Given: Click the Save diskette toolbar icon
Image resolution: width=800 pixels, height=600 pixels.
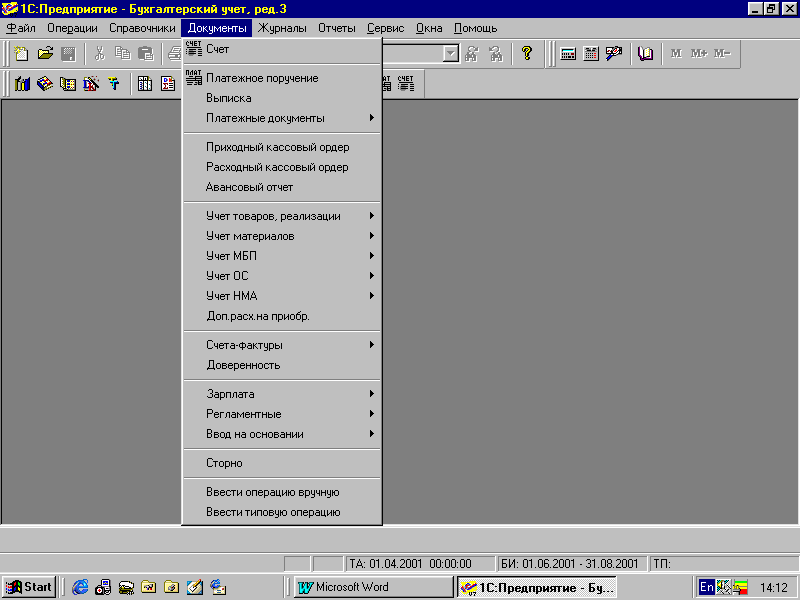Looking at the screenshot, I should tap(68, 54).
